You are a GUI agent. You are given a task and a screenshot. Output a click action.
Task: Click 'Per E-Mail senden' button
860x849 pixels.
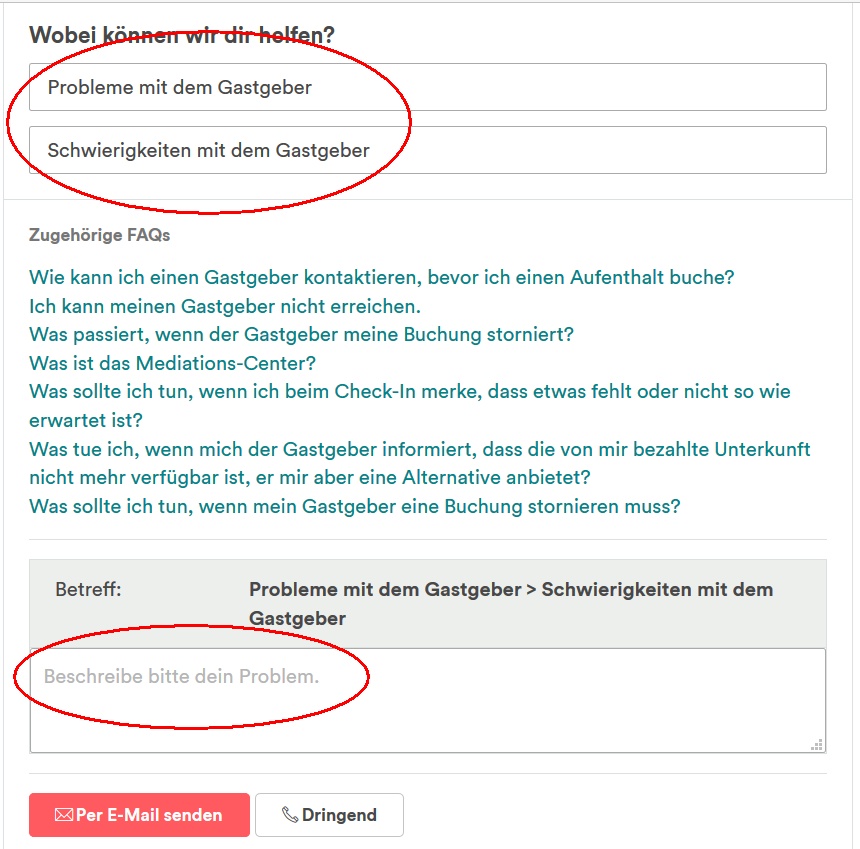coord(139,814)
